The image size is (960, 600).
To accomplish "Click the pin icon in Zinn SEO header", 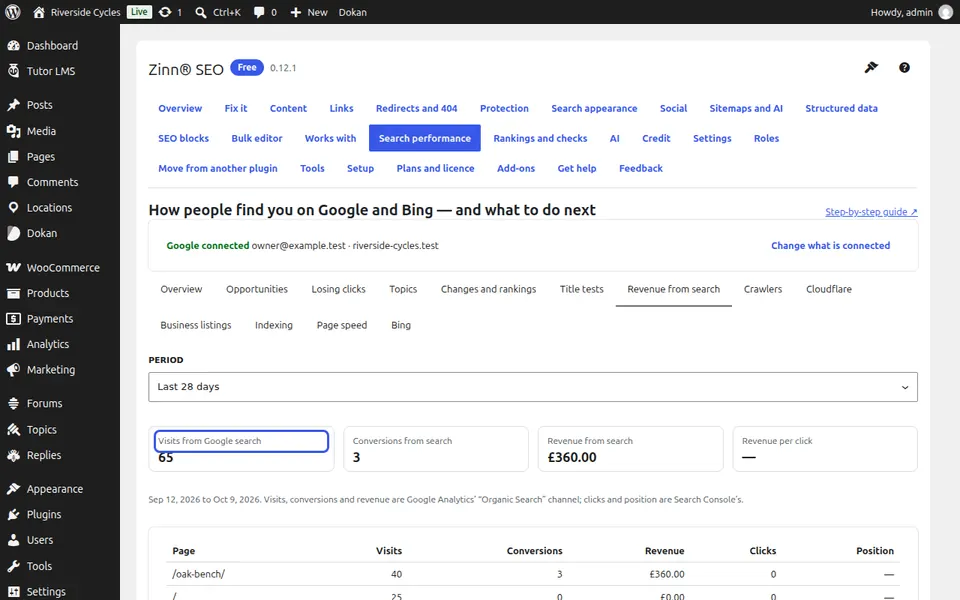I will pos(871,68).
